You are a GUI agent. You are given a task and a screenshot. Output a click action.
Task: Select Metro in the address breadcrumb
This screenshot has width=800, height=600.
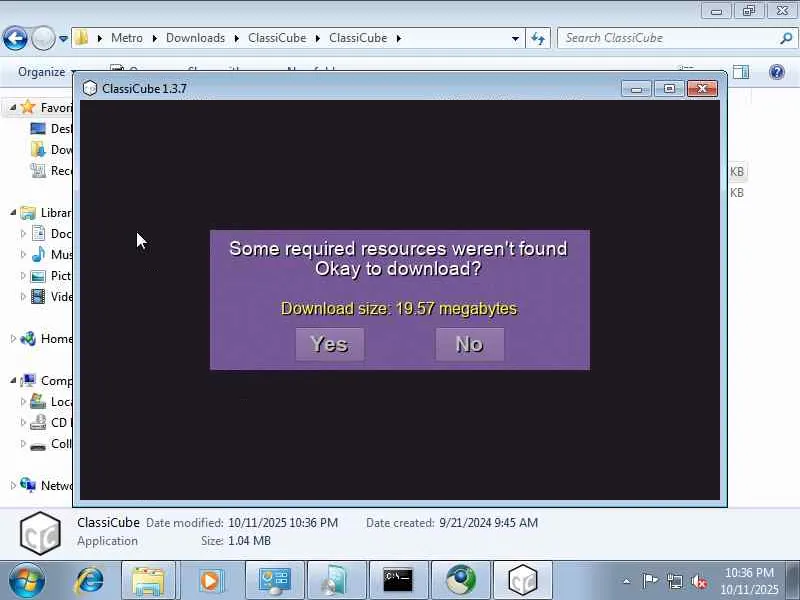point(127,38)
